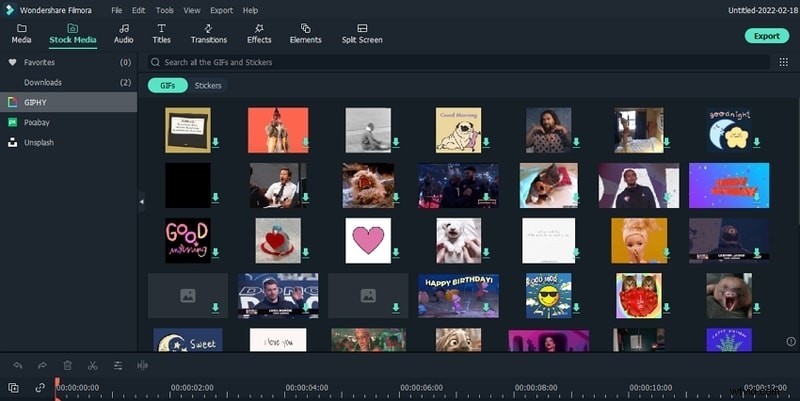Viewport: 800px width, 401px height.
Task: Download the neon Good Morning GIF
Action: click(215, 253)
